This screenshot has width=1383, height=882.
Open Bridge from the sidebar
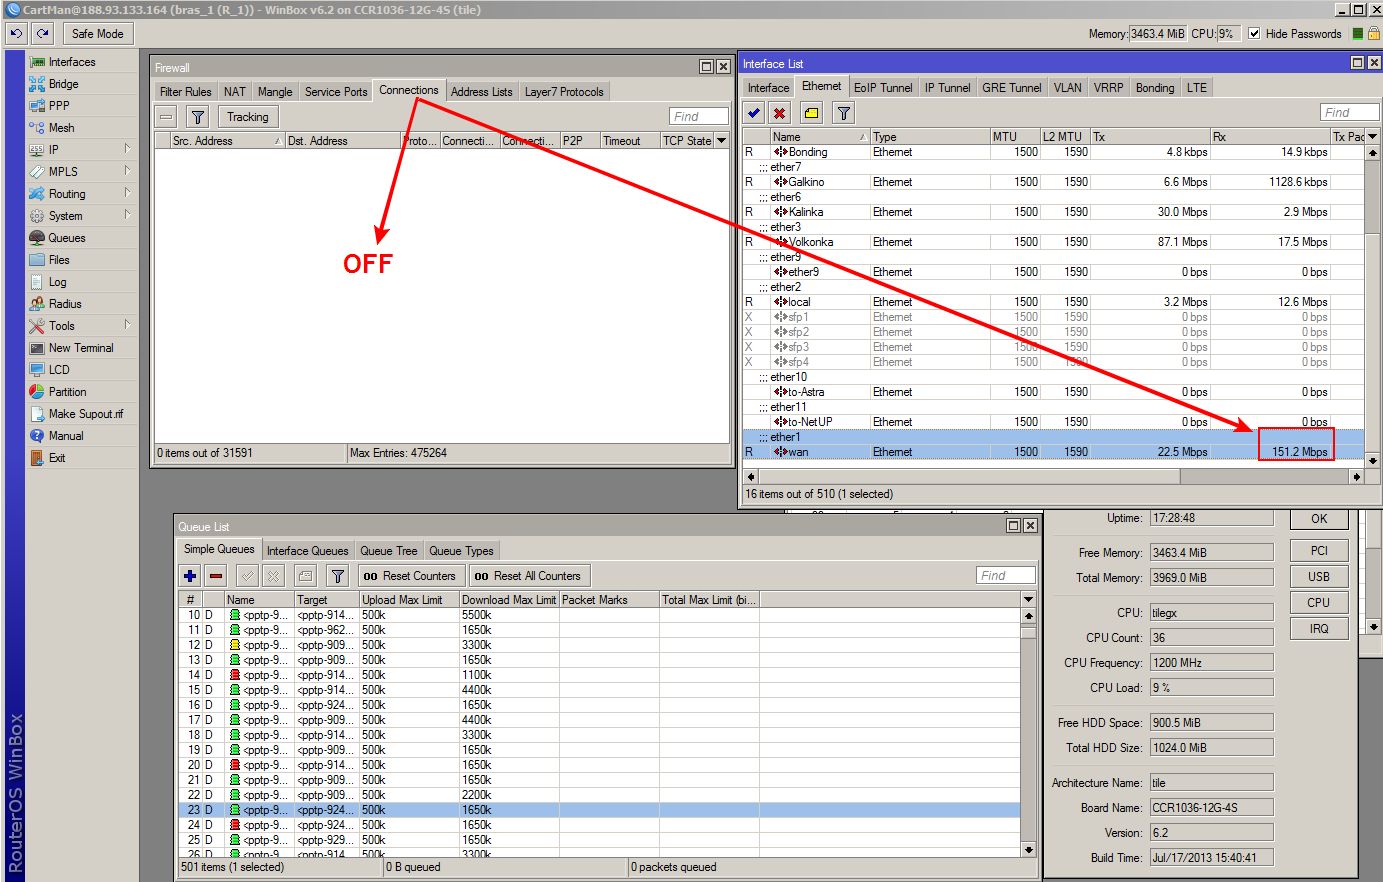click(63, 84)
